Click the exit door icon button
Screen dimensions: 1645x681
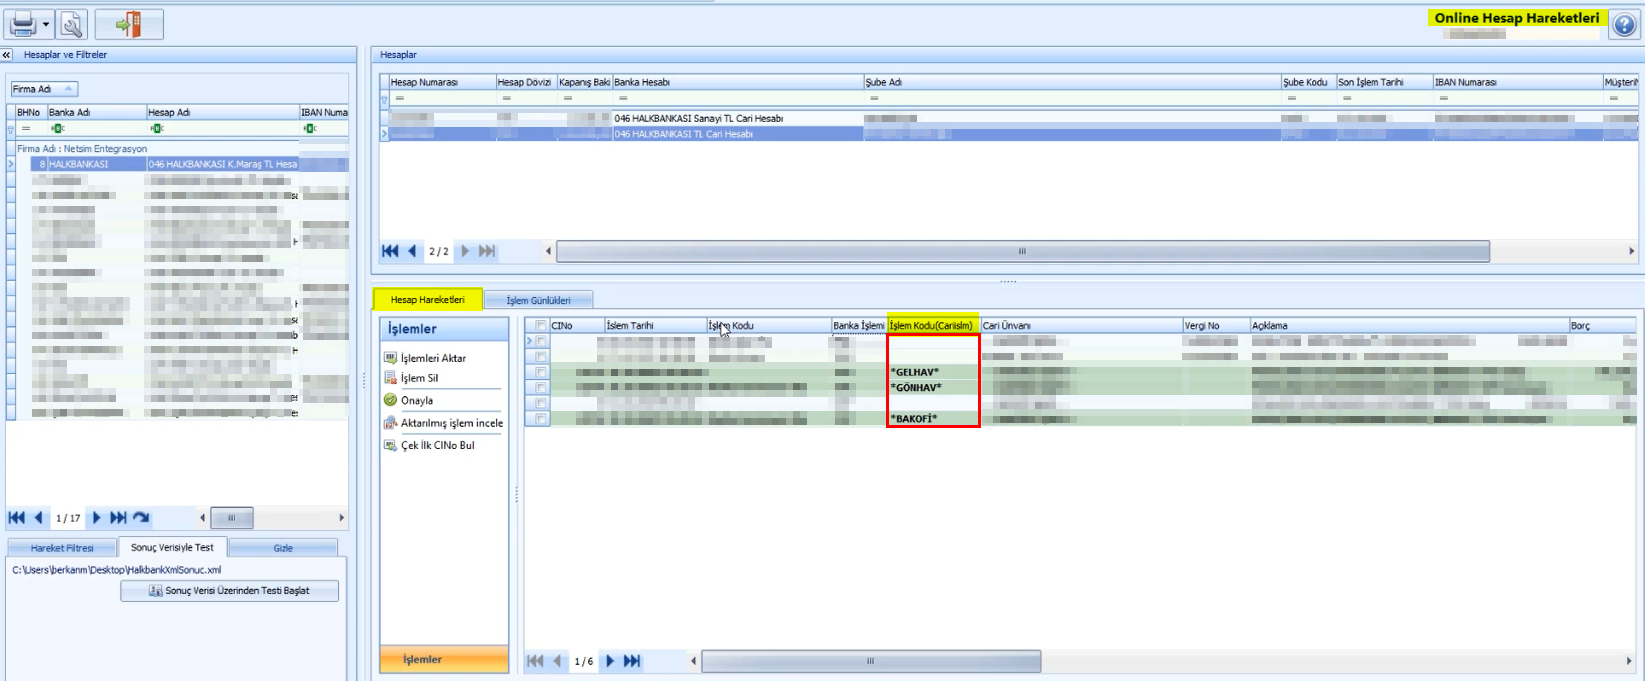coord(129,24)
